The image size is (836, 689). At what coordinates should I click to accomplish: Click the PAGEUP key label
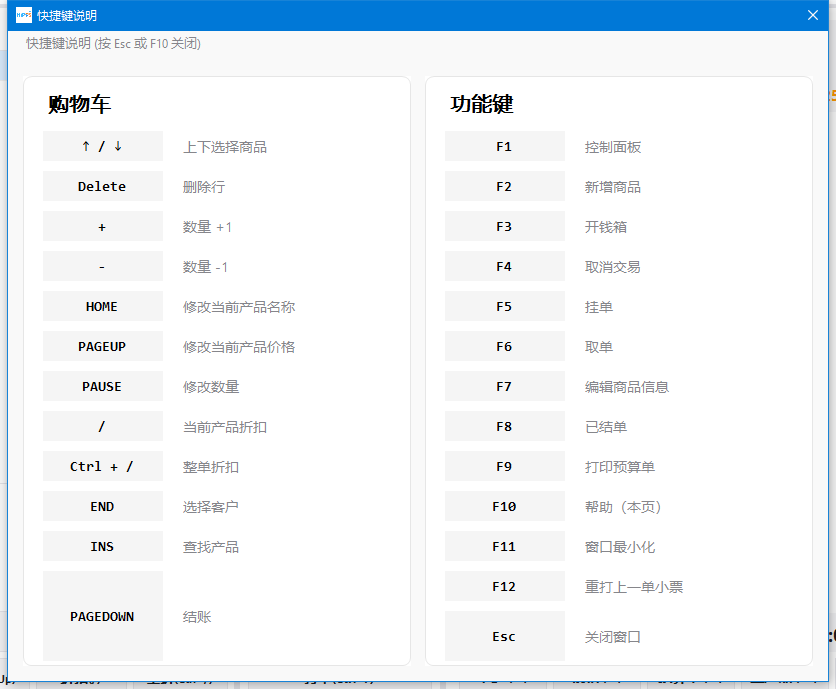(x=102, y=346)
